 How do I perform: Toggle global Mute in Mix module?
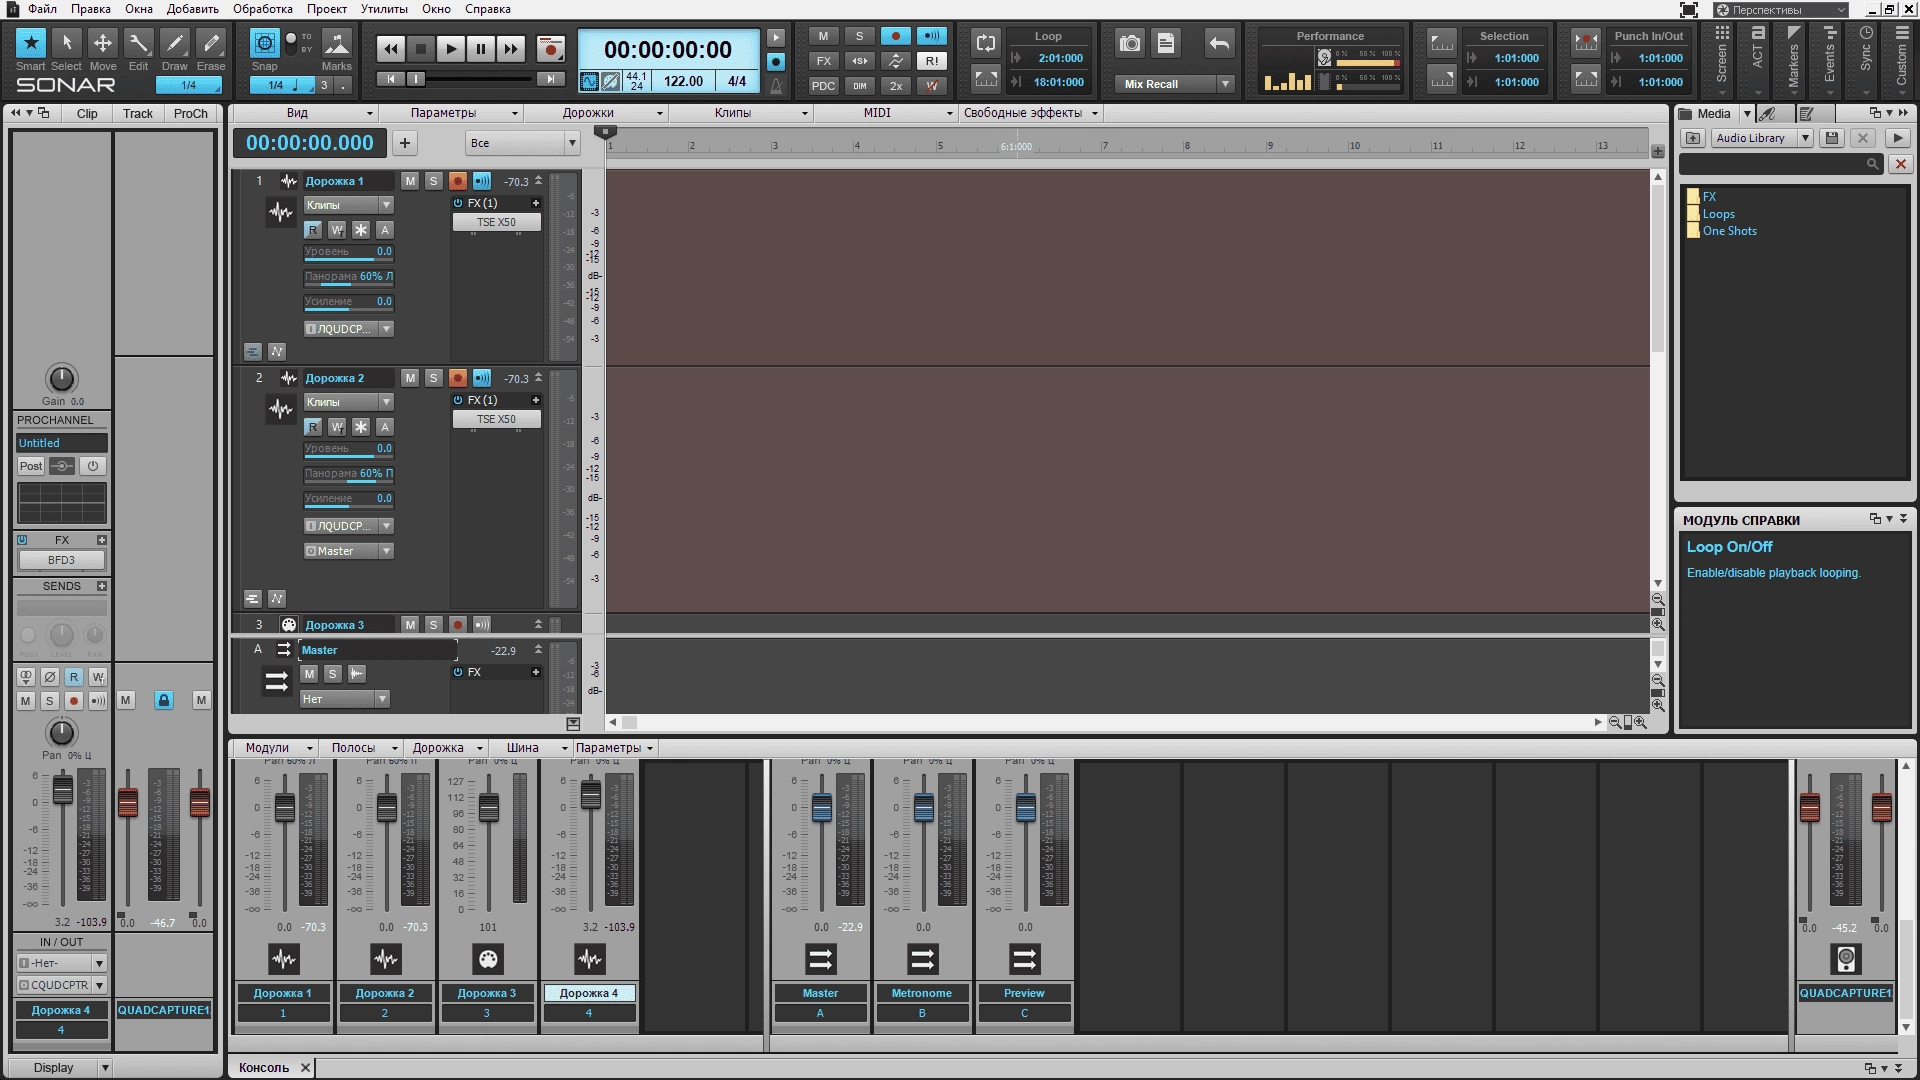(823, 36)
